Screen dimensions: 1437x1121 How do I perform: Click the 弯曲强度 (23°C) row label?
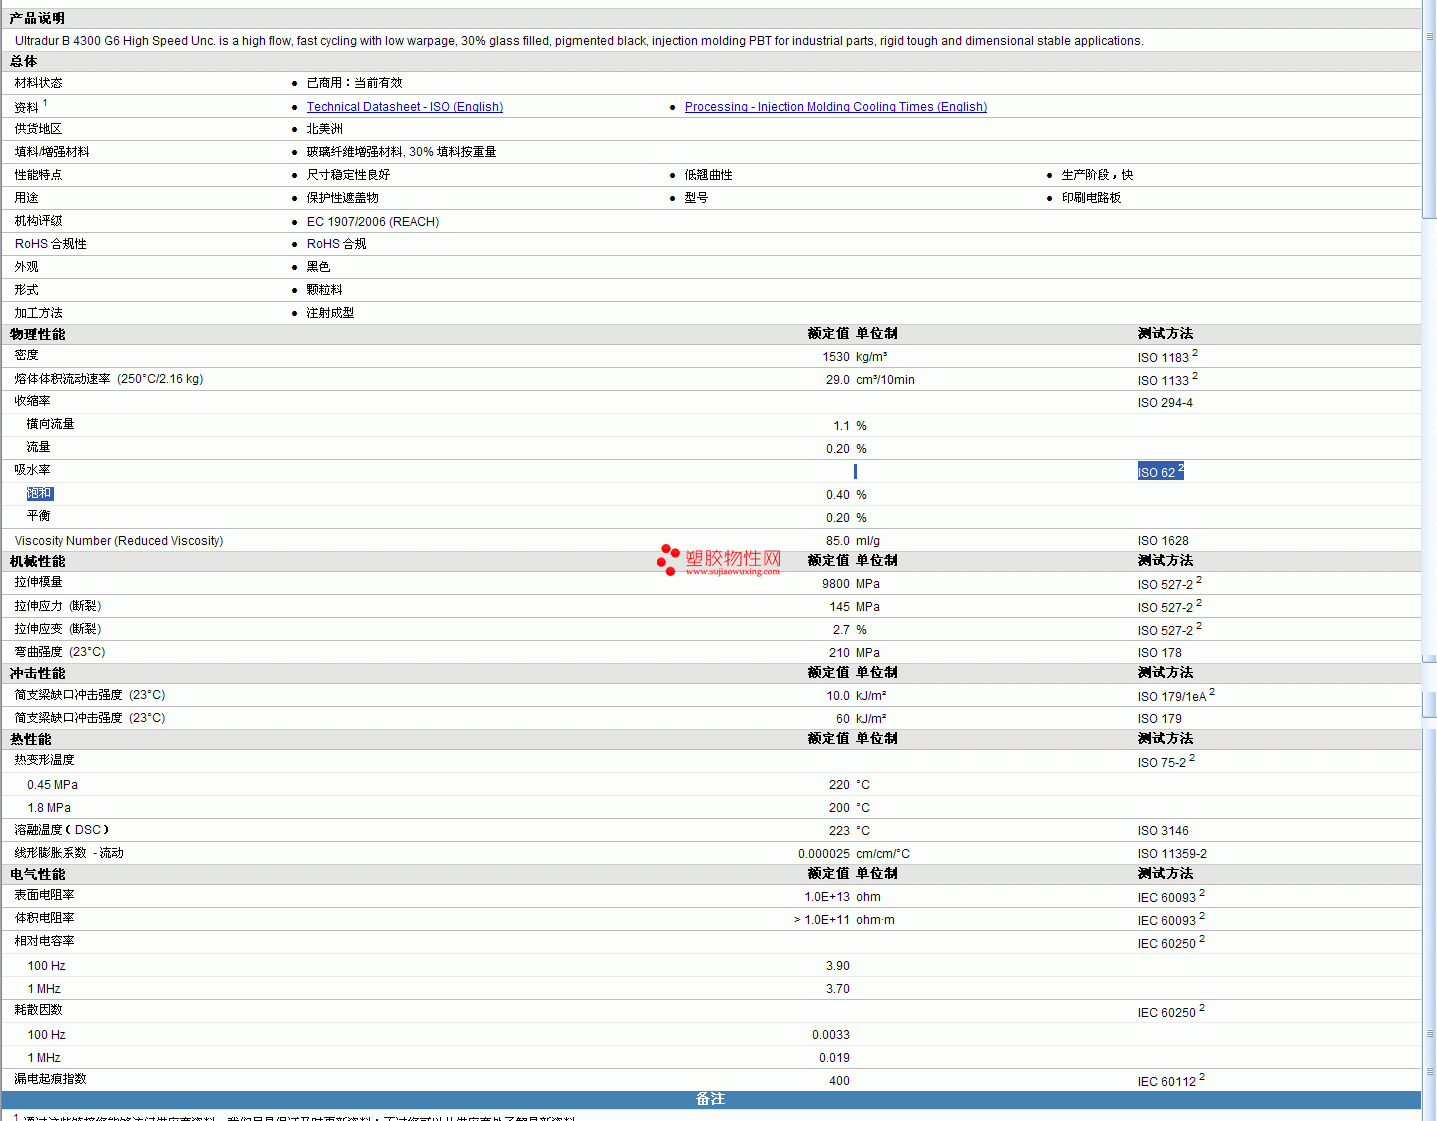point(60,652)
